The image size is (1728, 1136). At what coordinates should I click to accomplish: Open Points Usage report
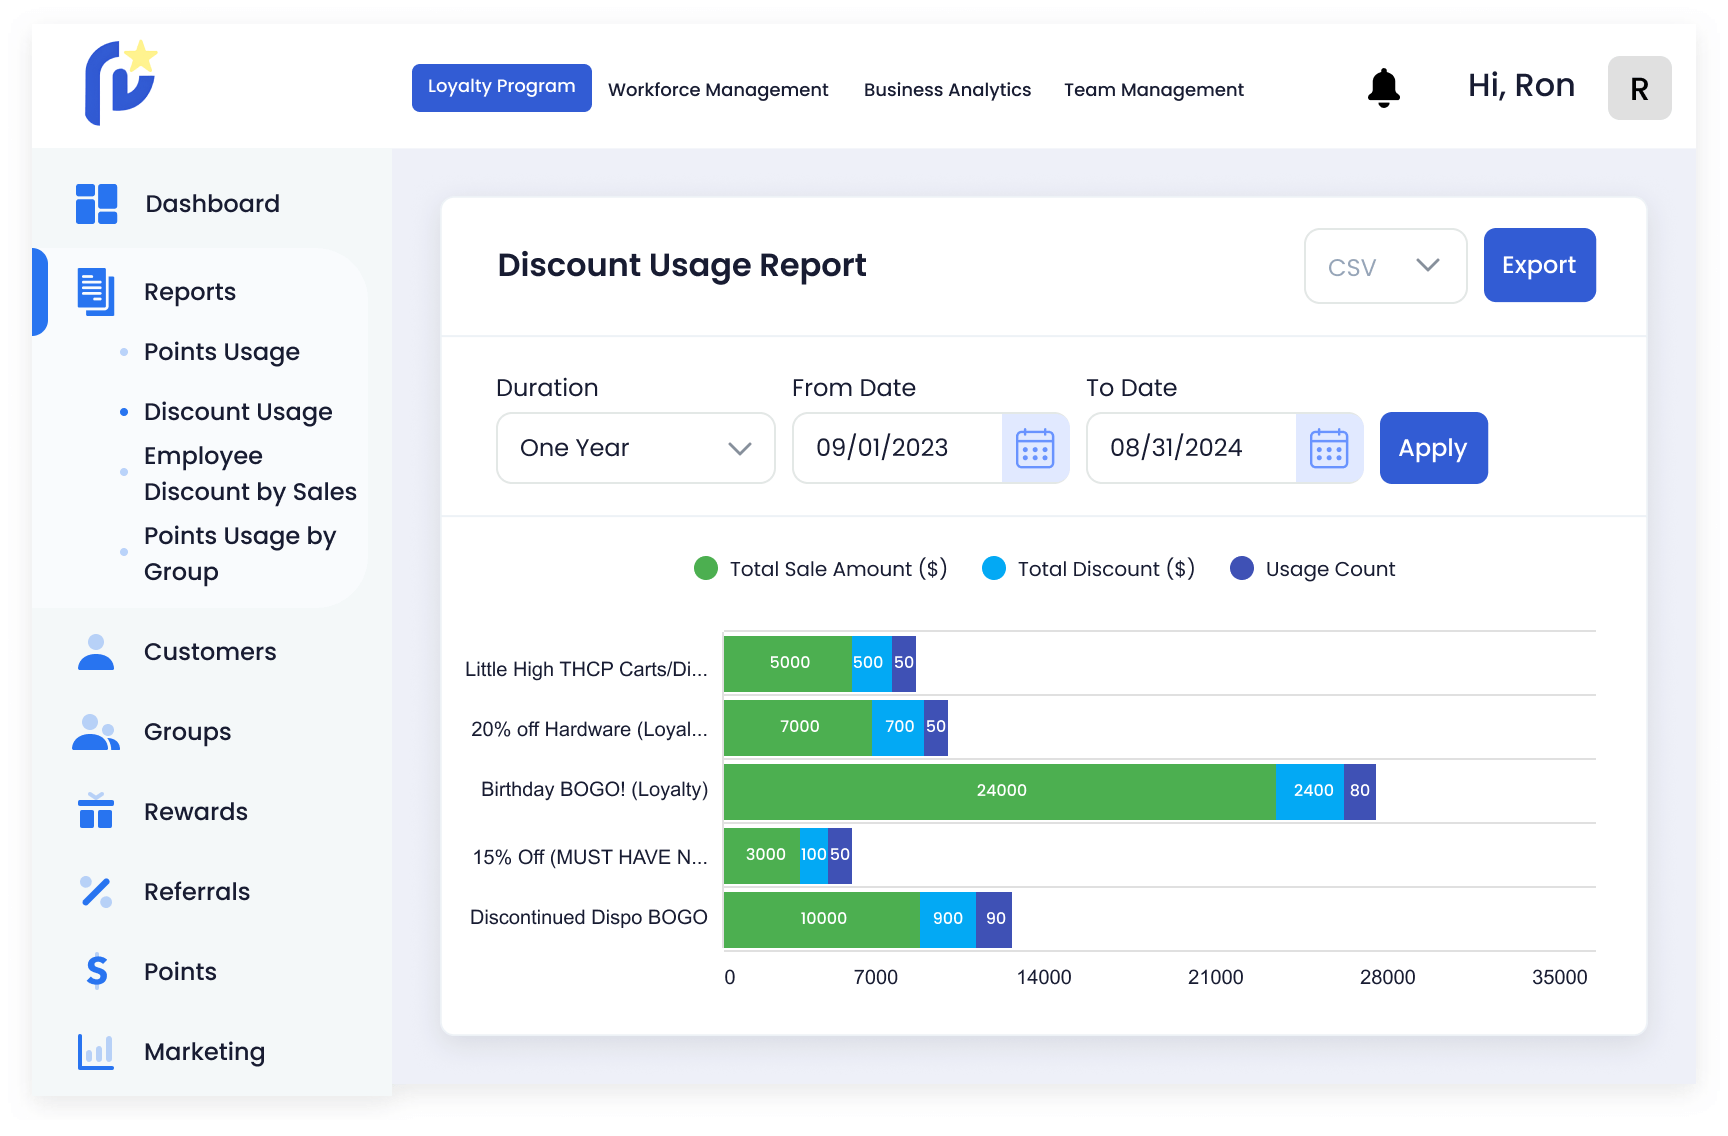point(222,352)
